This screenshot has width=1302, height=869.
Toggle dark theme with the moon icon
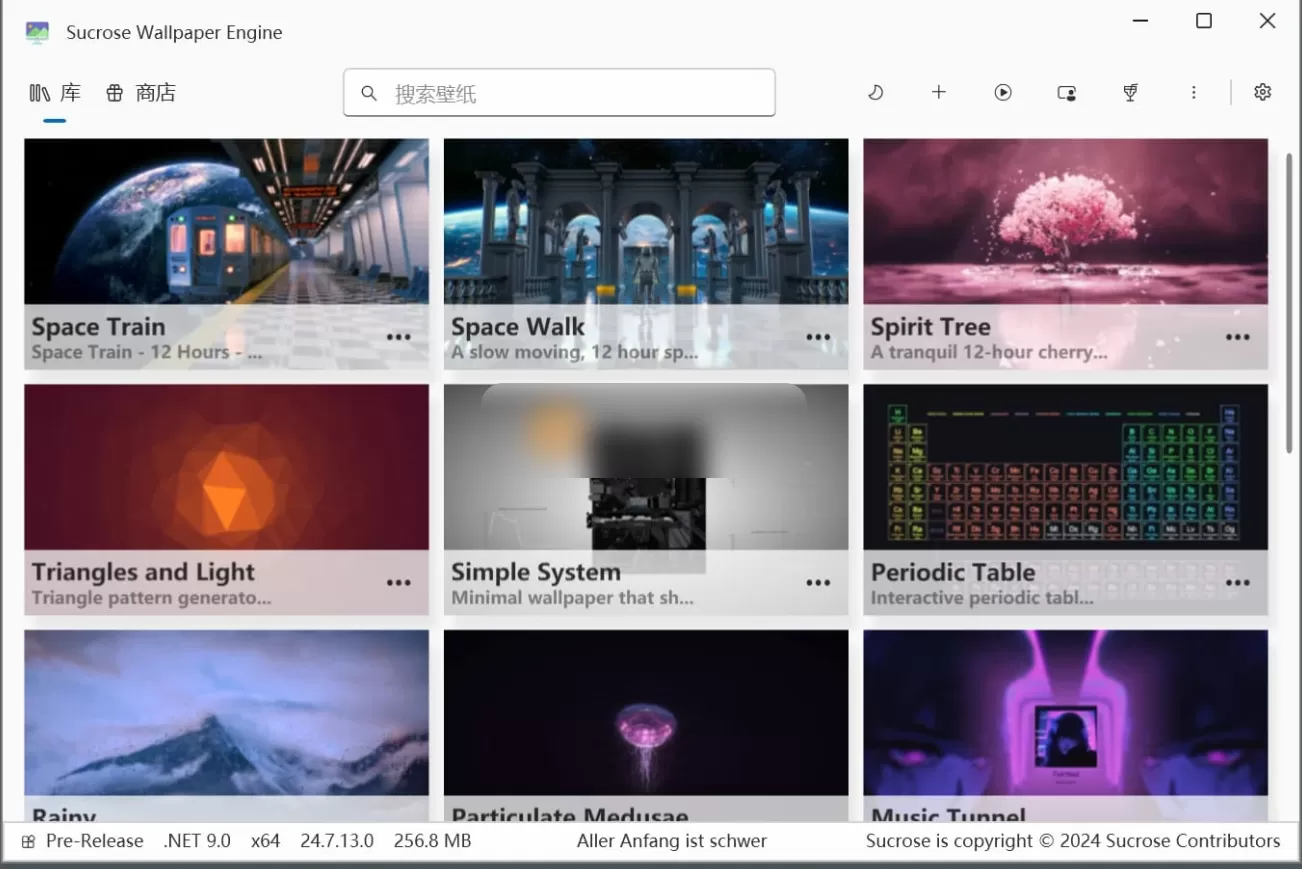pyautogui.click(x=875, y=92)
